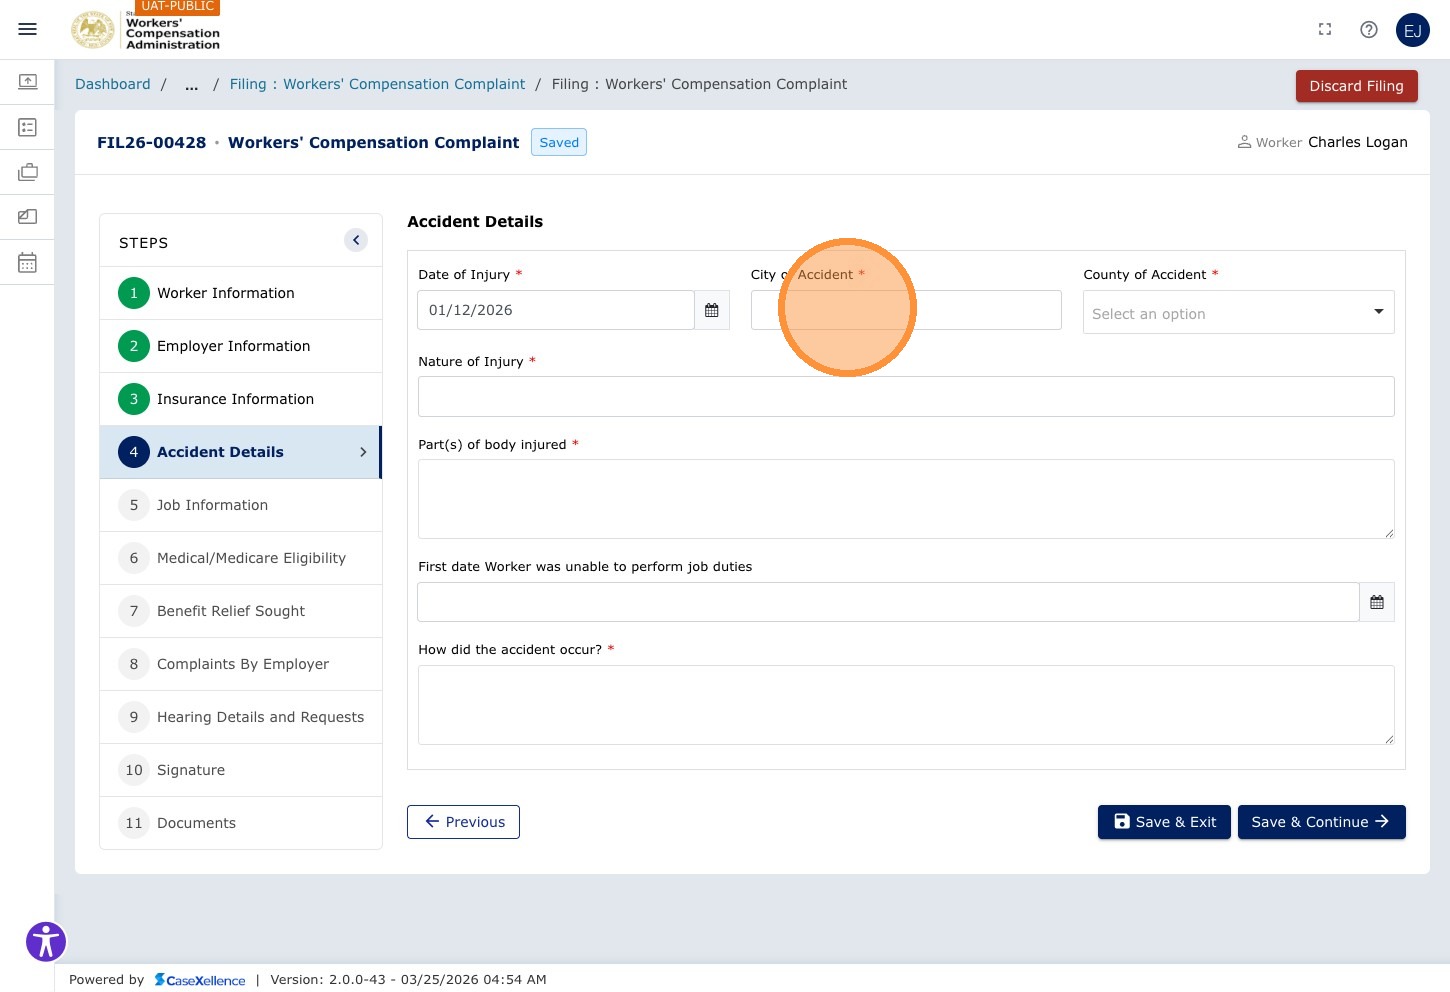Go to step 8 Complaints By Employer
The image size is (1450, 992).
(x=241, y=664)
